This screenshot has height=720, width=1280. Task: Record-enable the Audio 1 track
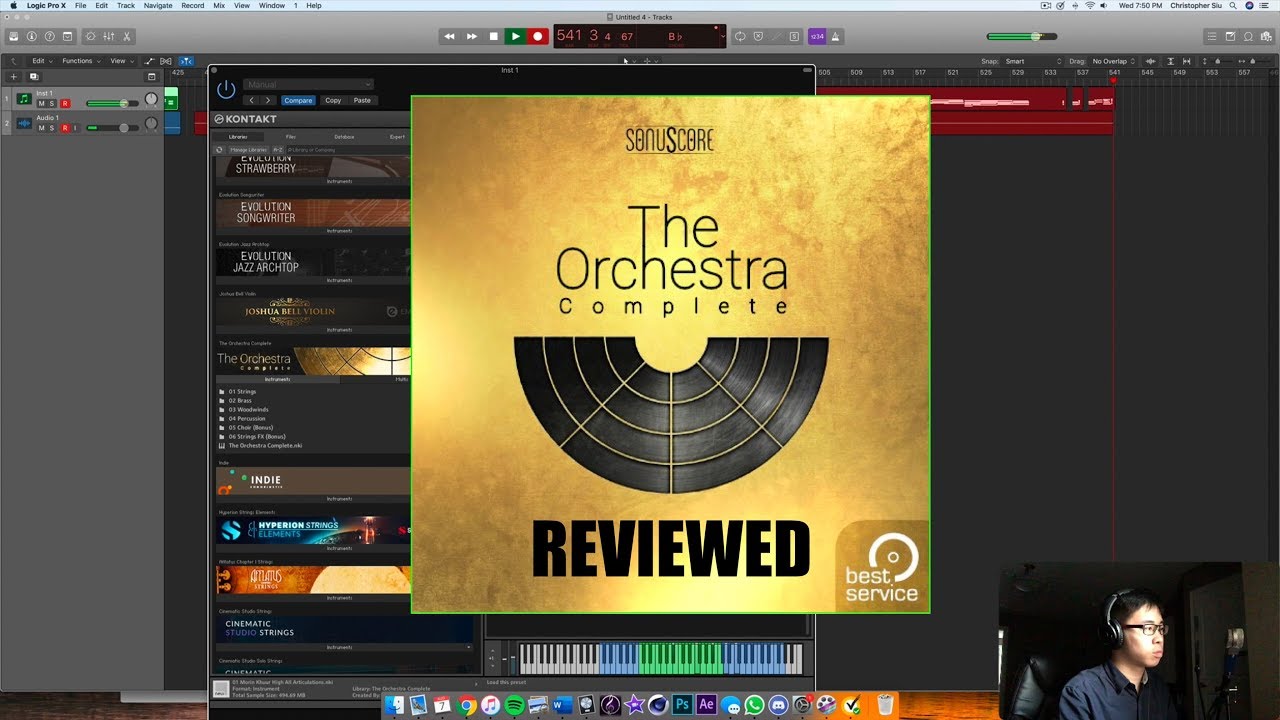(x=65, y=128)
